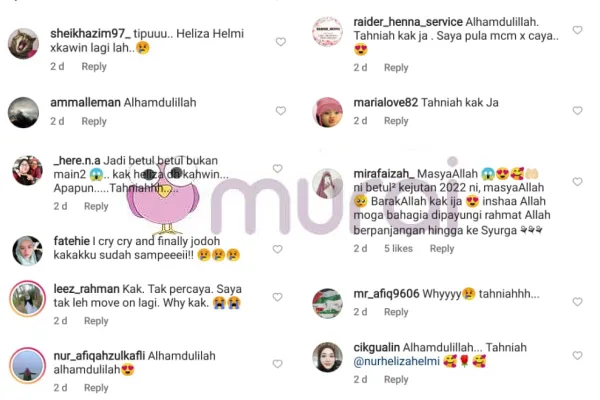Screen dimensions: 600x400
Task: Open leez_rahman's profile picture with story ring
Action: point(27,299)
